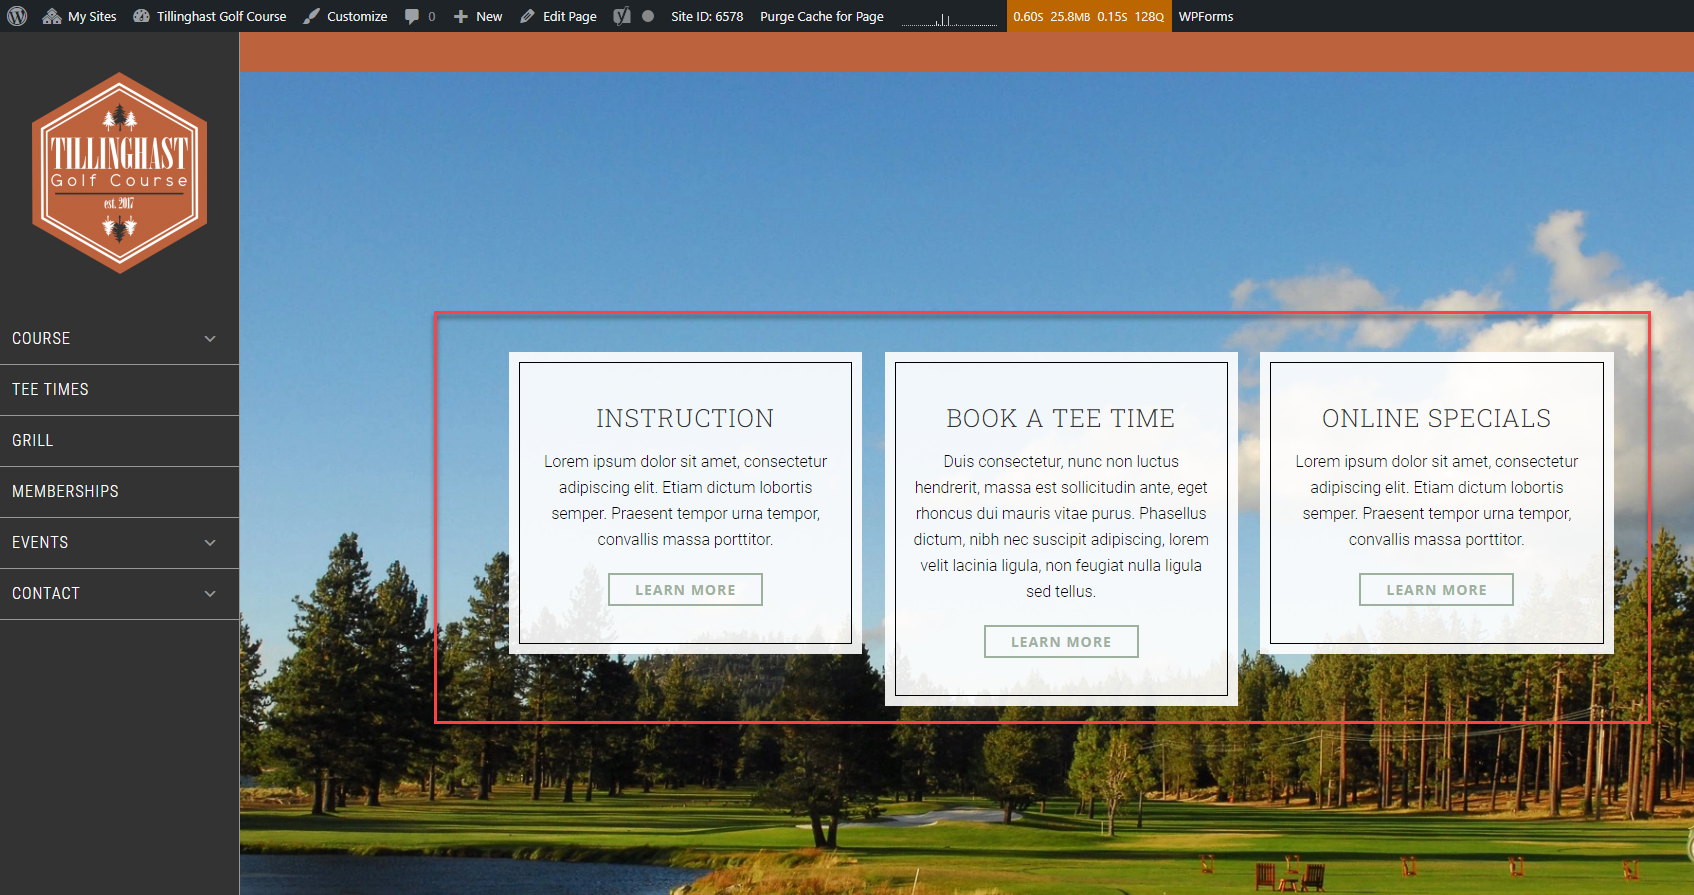Expand the EVENTS submenu chevron
The width and height of the screenshot is (1694, 895).
point(210,543)
